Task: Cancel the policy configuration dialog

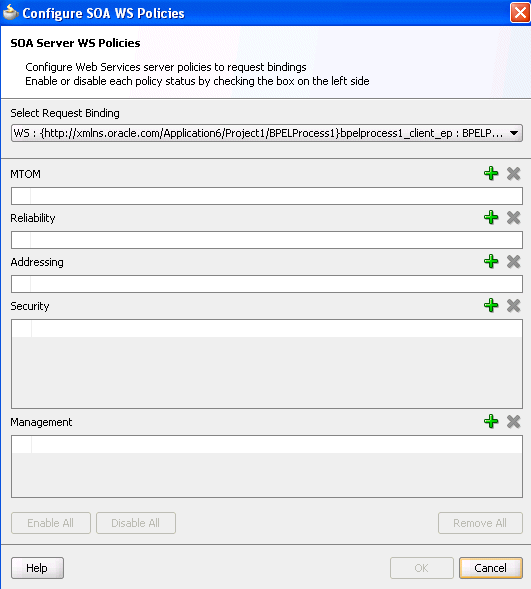Action: (x=490, y=568)
